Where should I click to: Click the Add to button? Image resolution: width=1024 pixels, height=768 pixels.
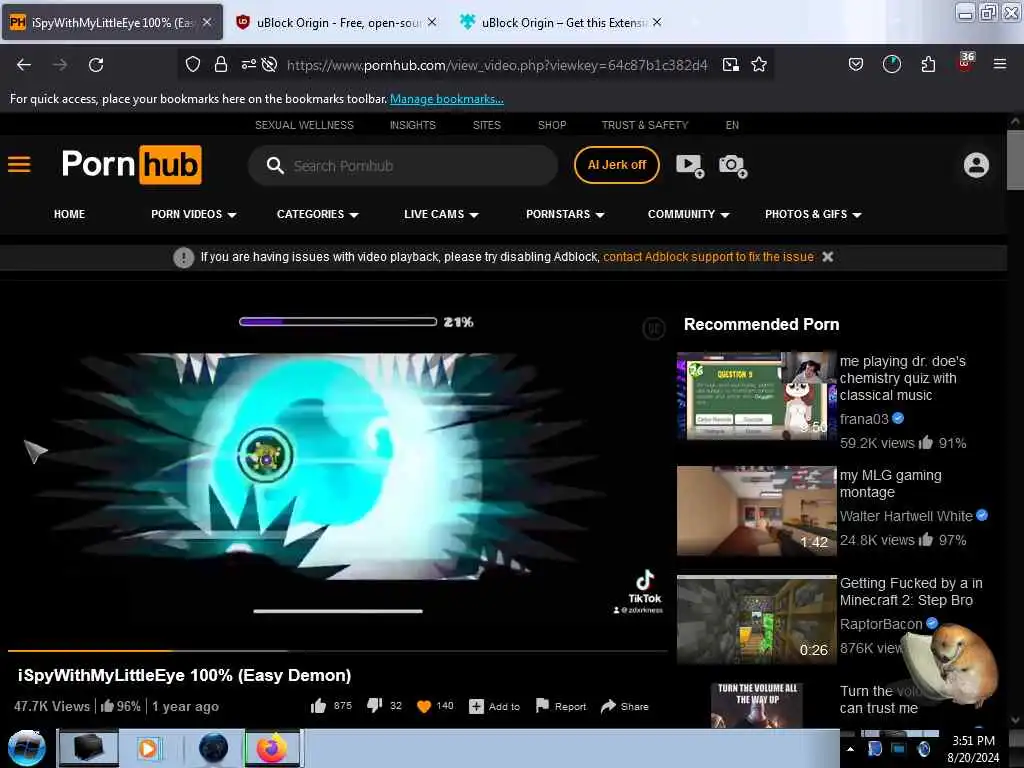pyautogui.click(x=495, y=706)
